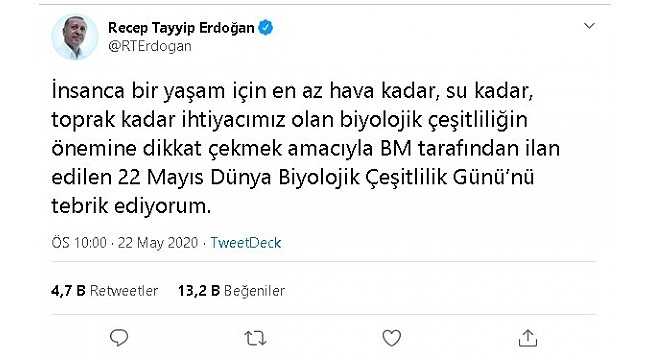Click the blue verified badge
Screen dimensions: 650x360
click(266, 28)
